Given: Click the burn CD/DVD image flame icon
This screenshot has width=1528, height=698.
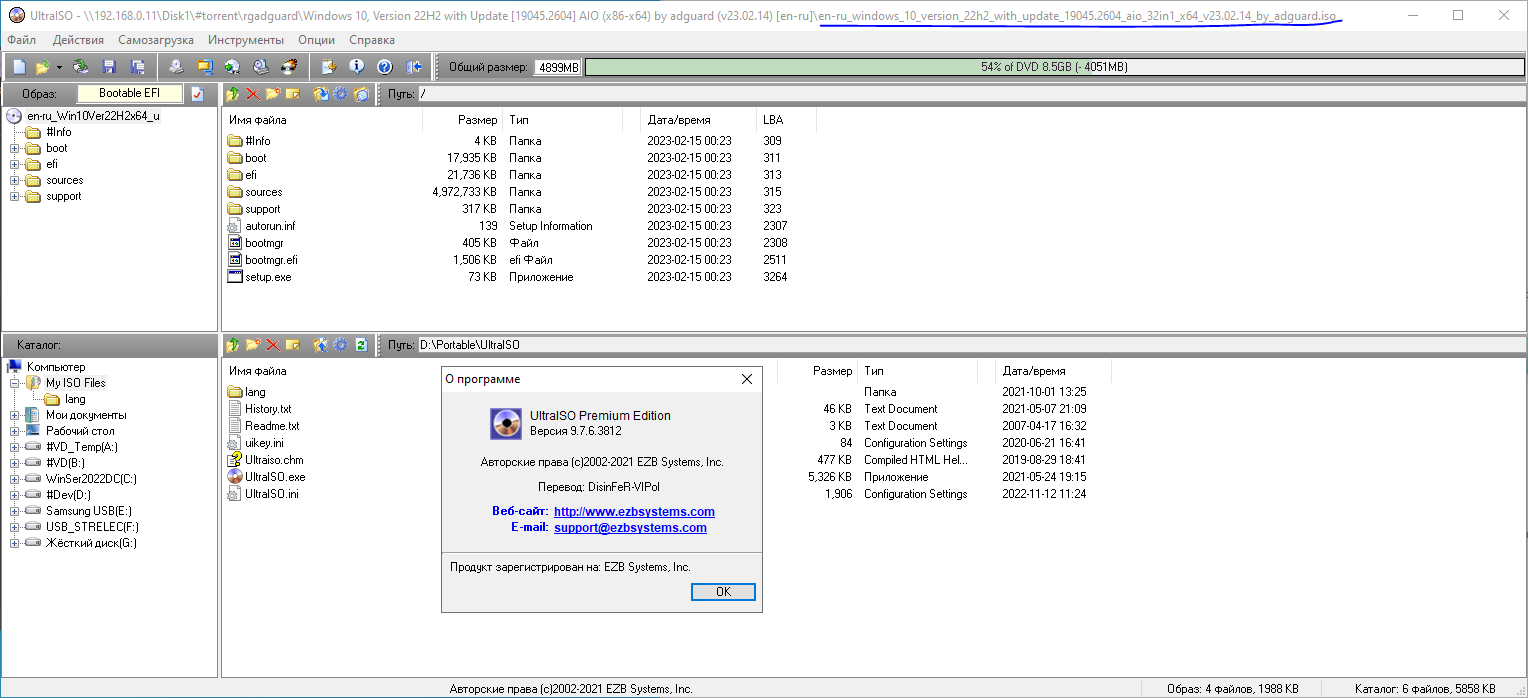Looking at the screenshot, I should point(289,67).
